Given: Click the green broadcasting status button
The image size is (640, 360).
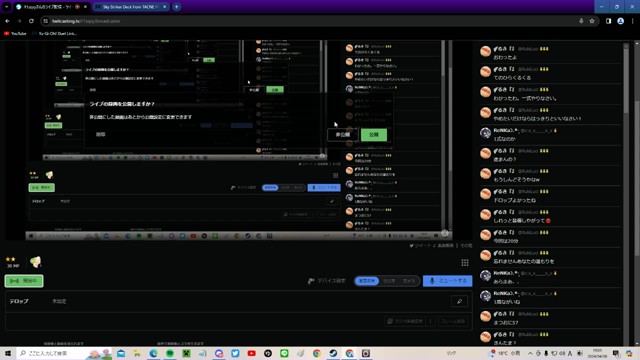Looking at the screenshot, I should (x=24, y=281).
